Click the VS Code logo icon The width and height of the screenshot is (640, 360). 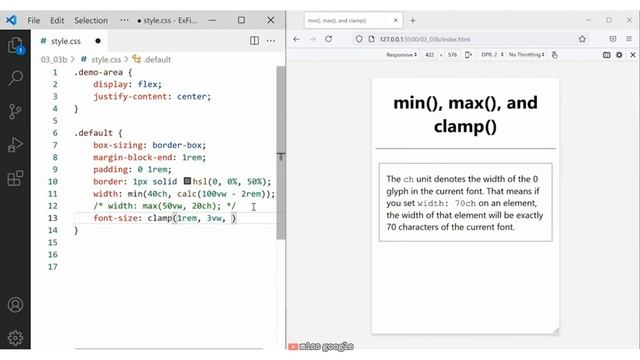[11, 20]
